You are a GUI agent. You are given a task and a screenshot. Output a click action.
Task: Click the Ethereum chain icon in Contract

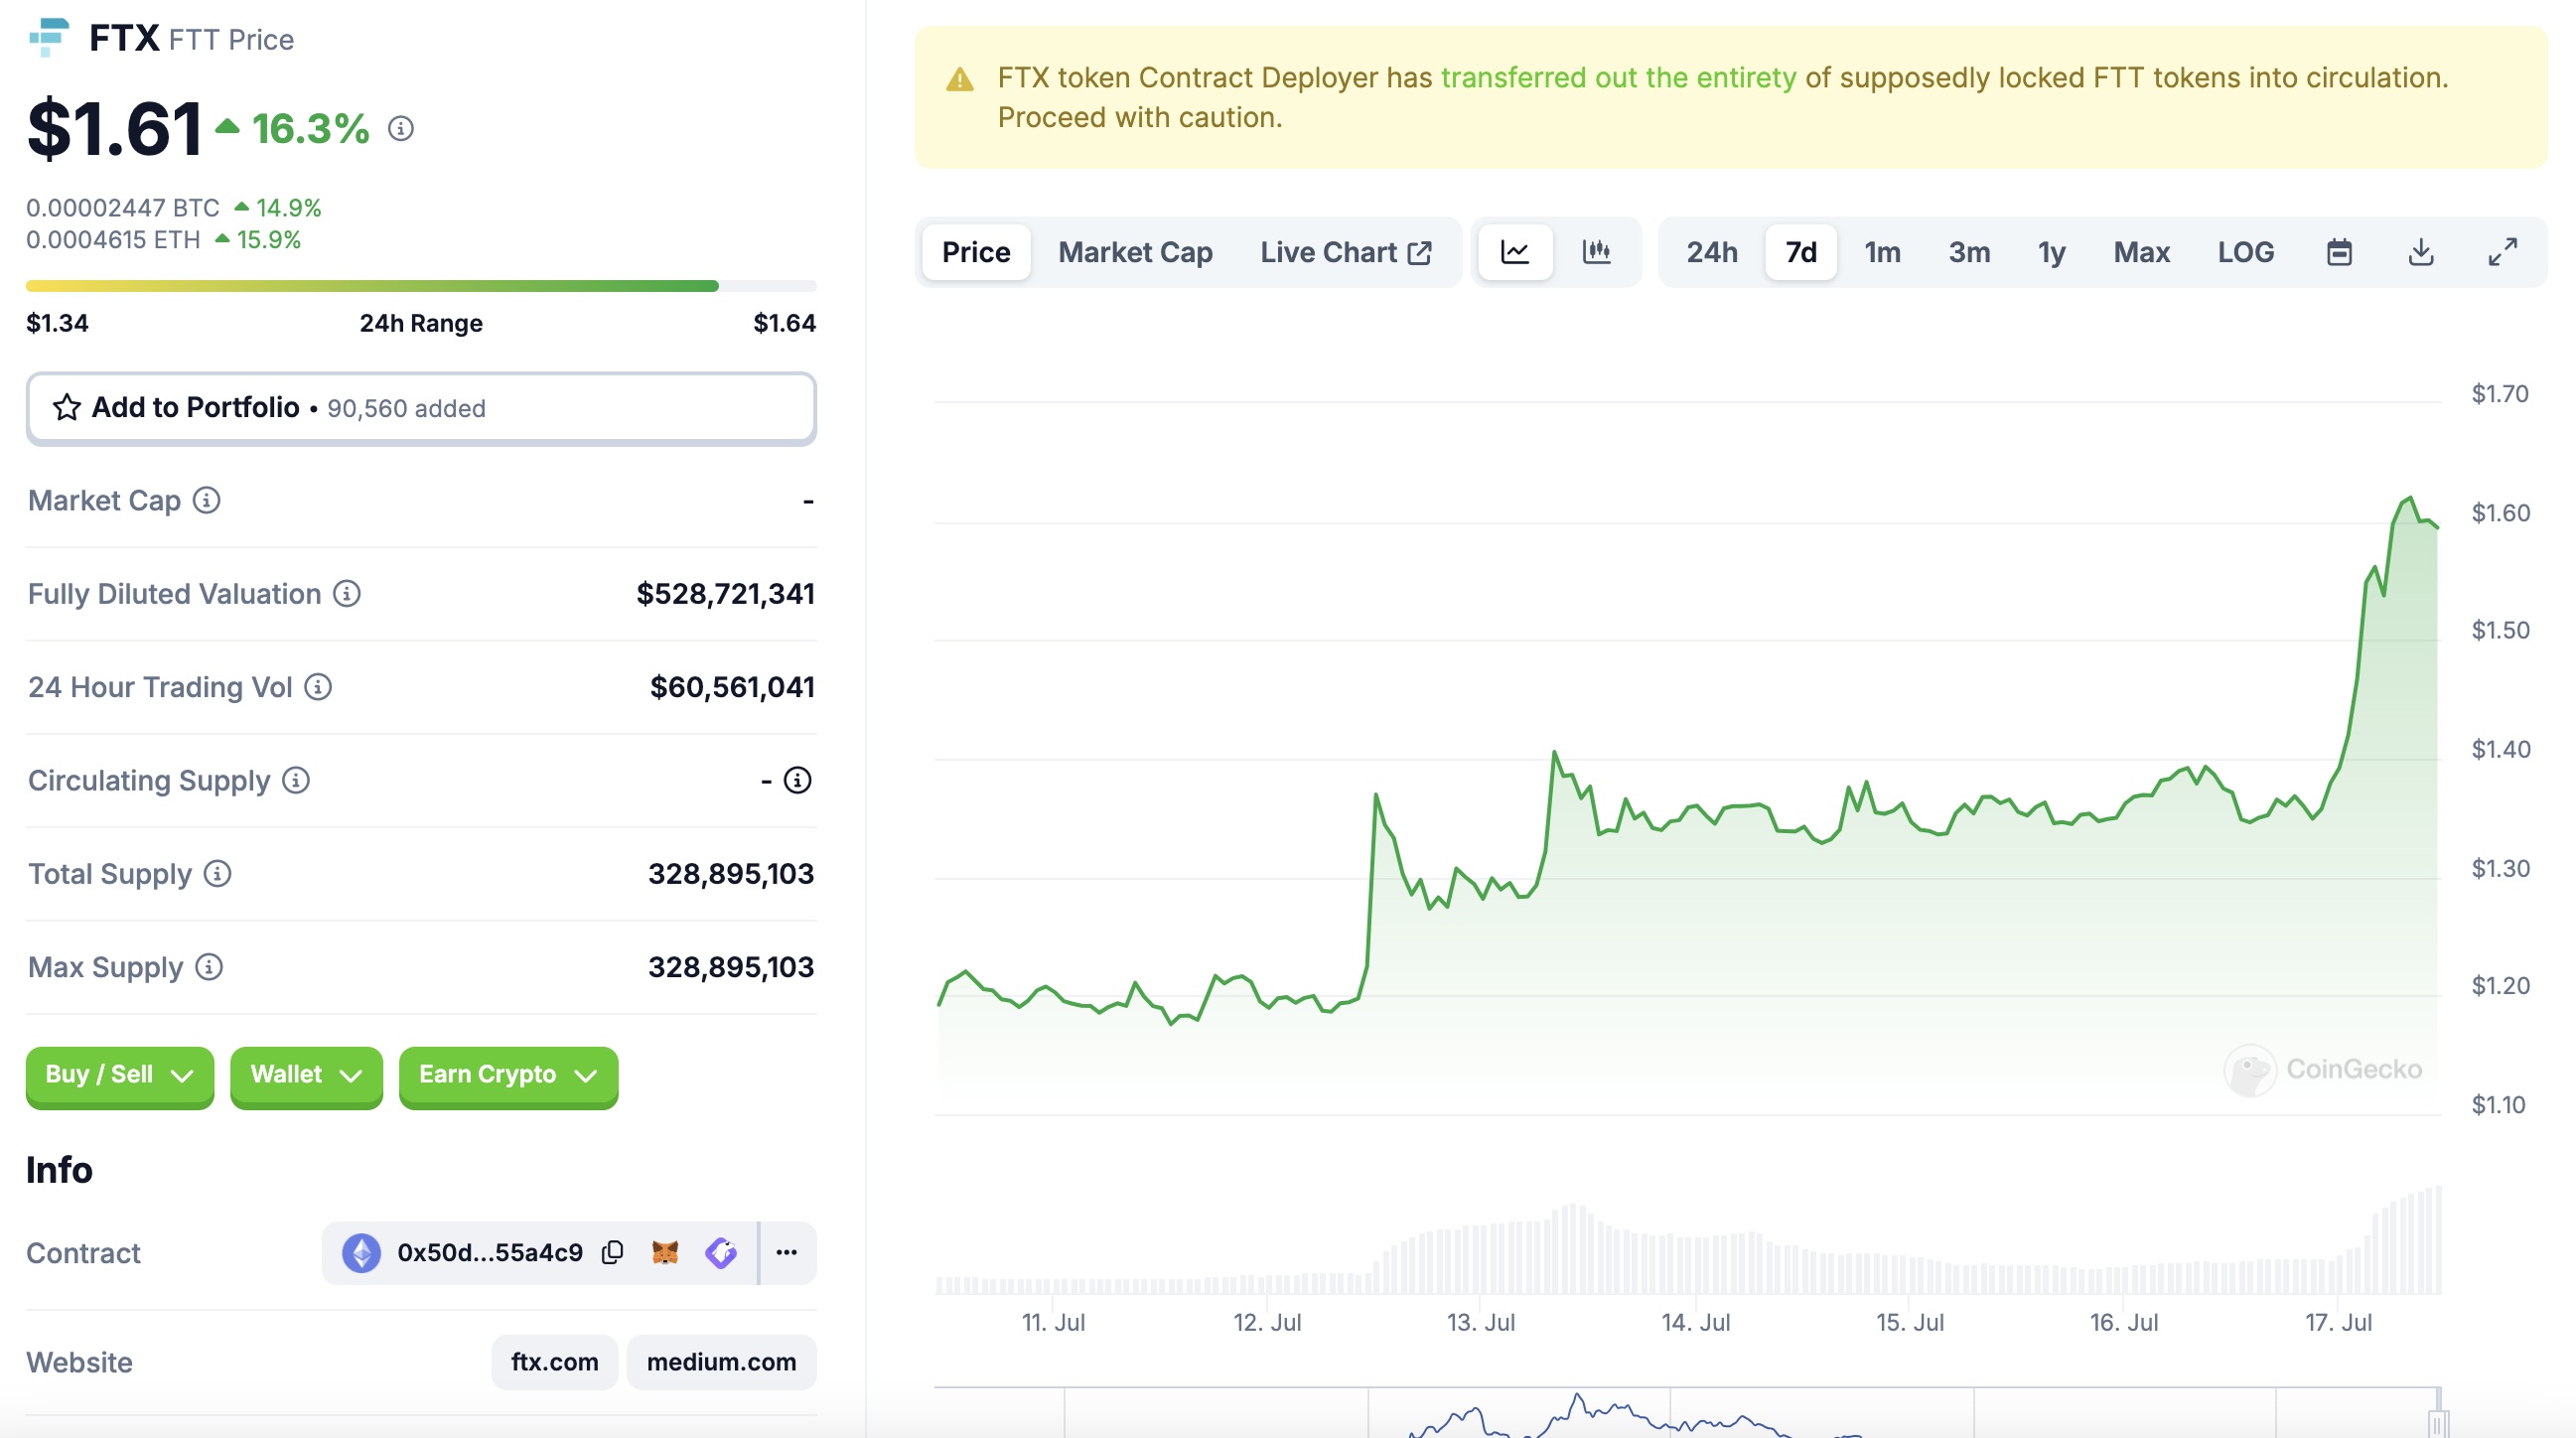(361, 1253)
